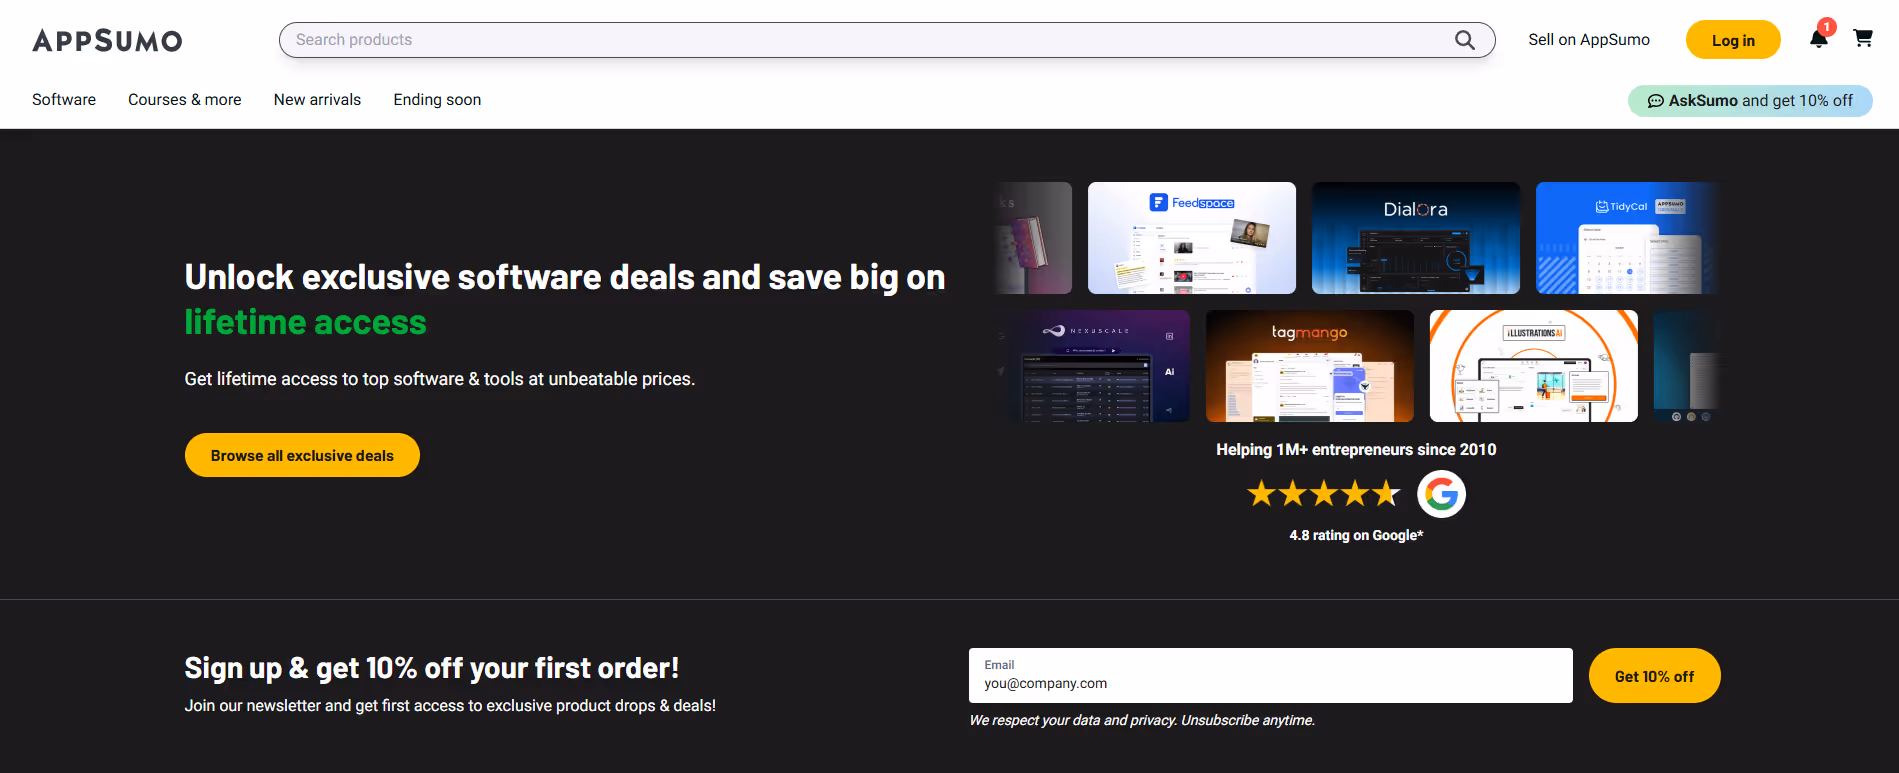This screenshot has width=1899, height=773.
Task: Open the Nexuscale deal thumbnail
Action: 1093,366
